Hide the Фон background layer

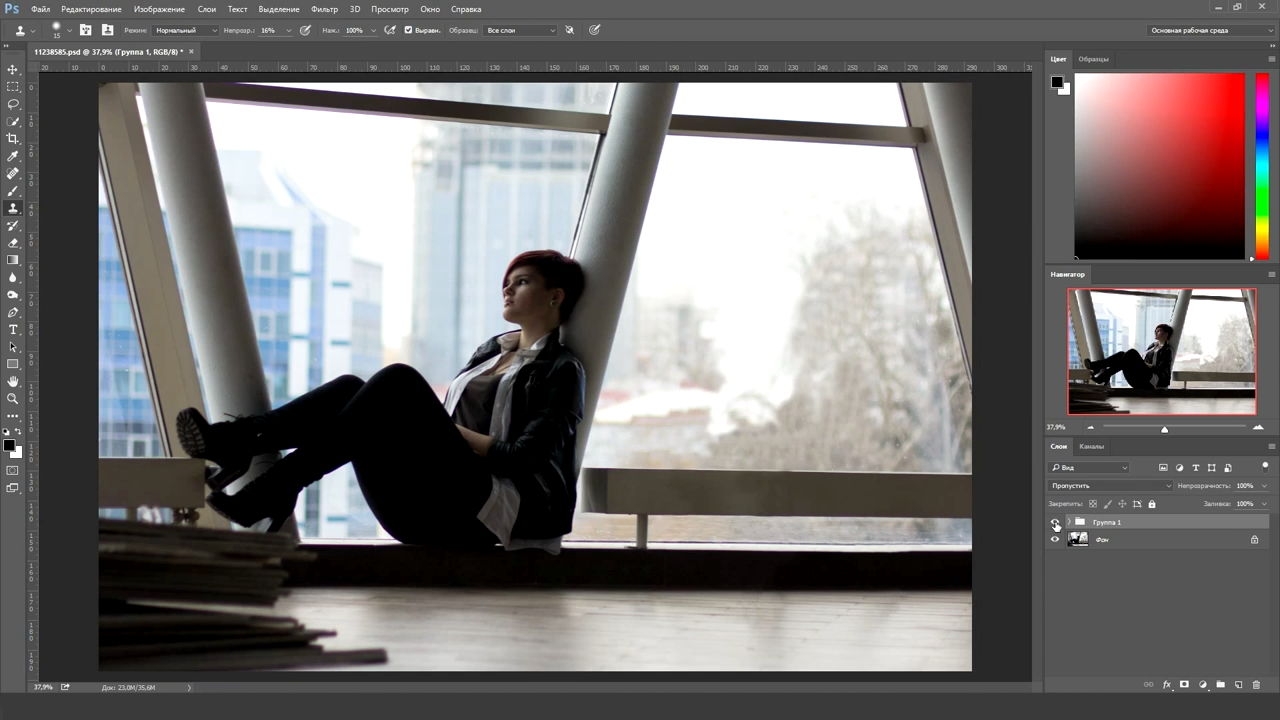[x=1054, y=539]
